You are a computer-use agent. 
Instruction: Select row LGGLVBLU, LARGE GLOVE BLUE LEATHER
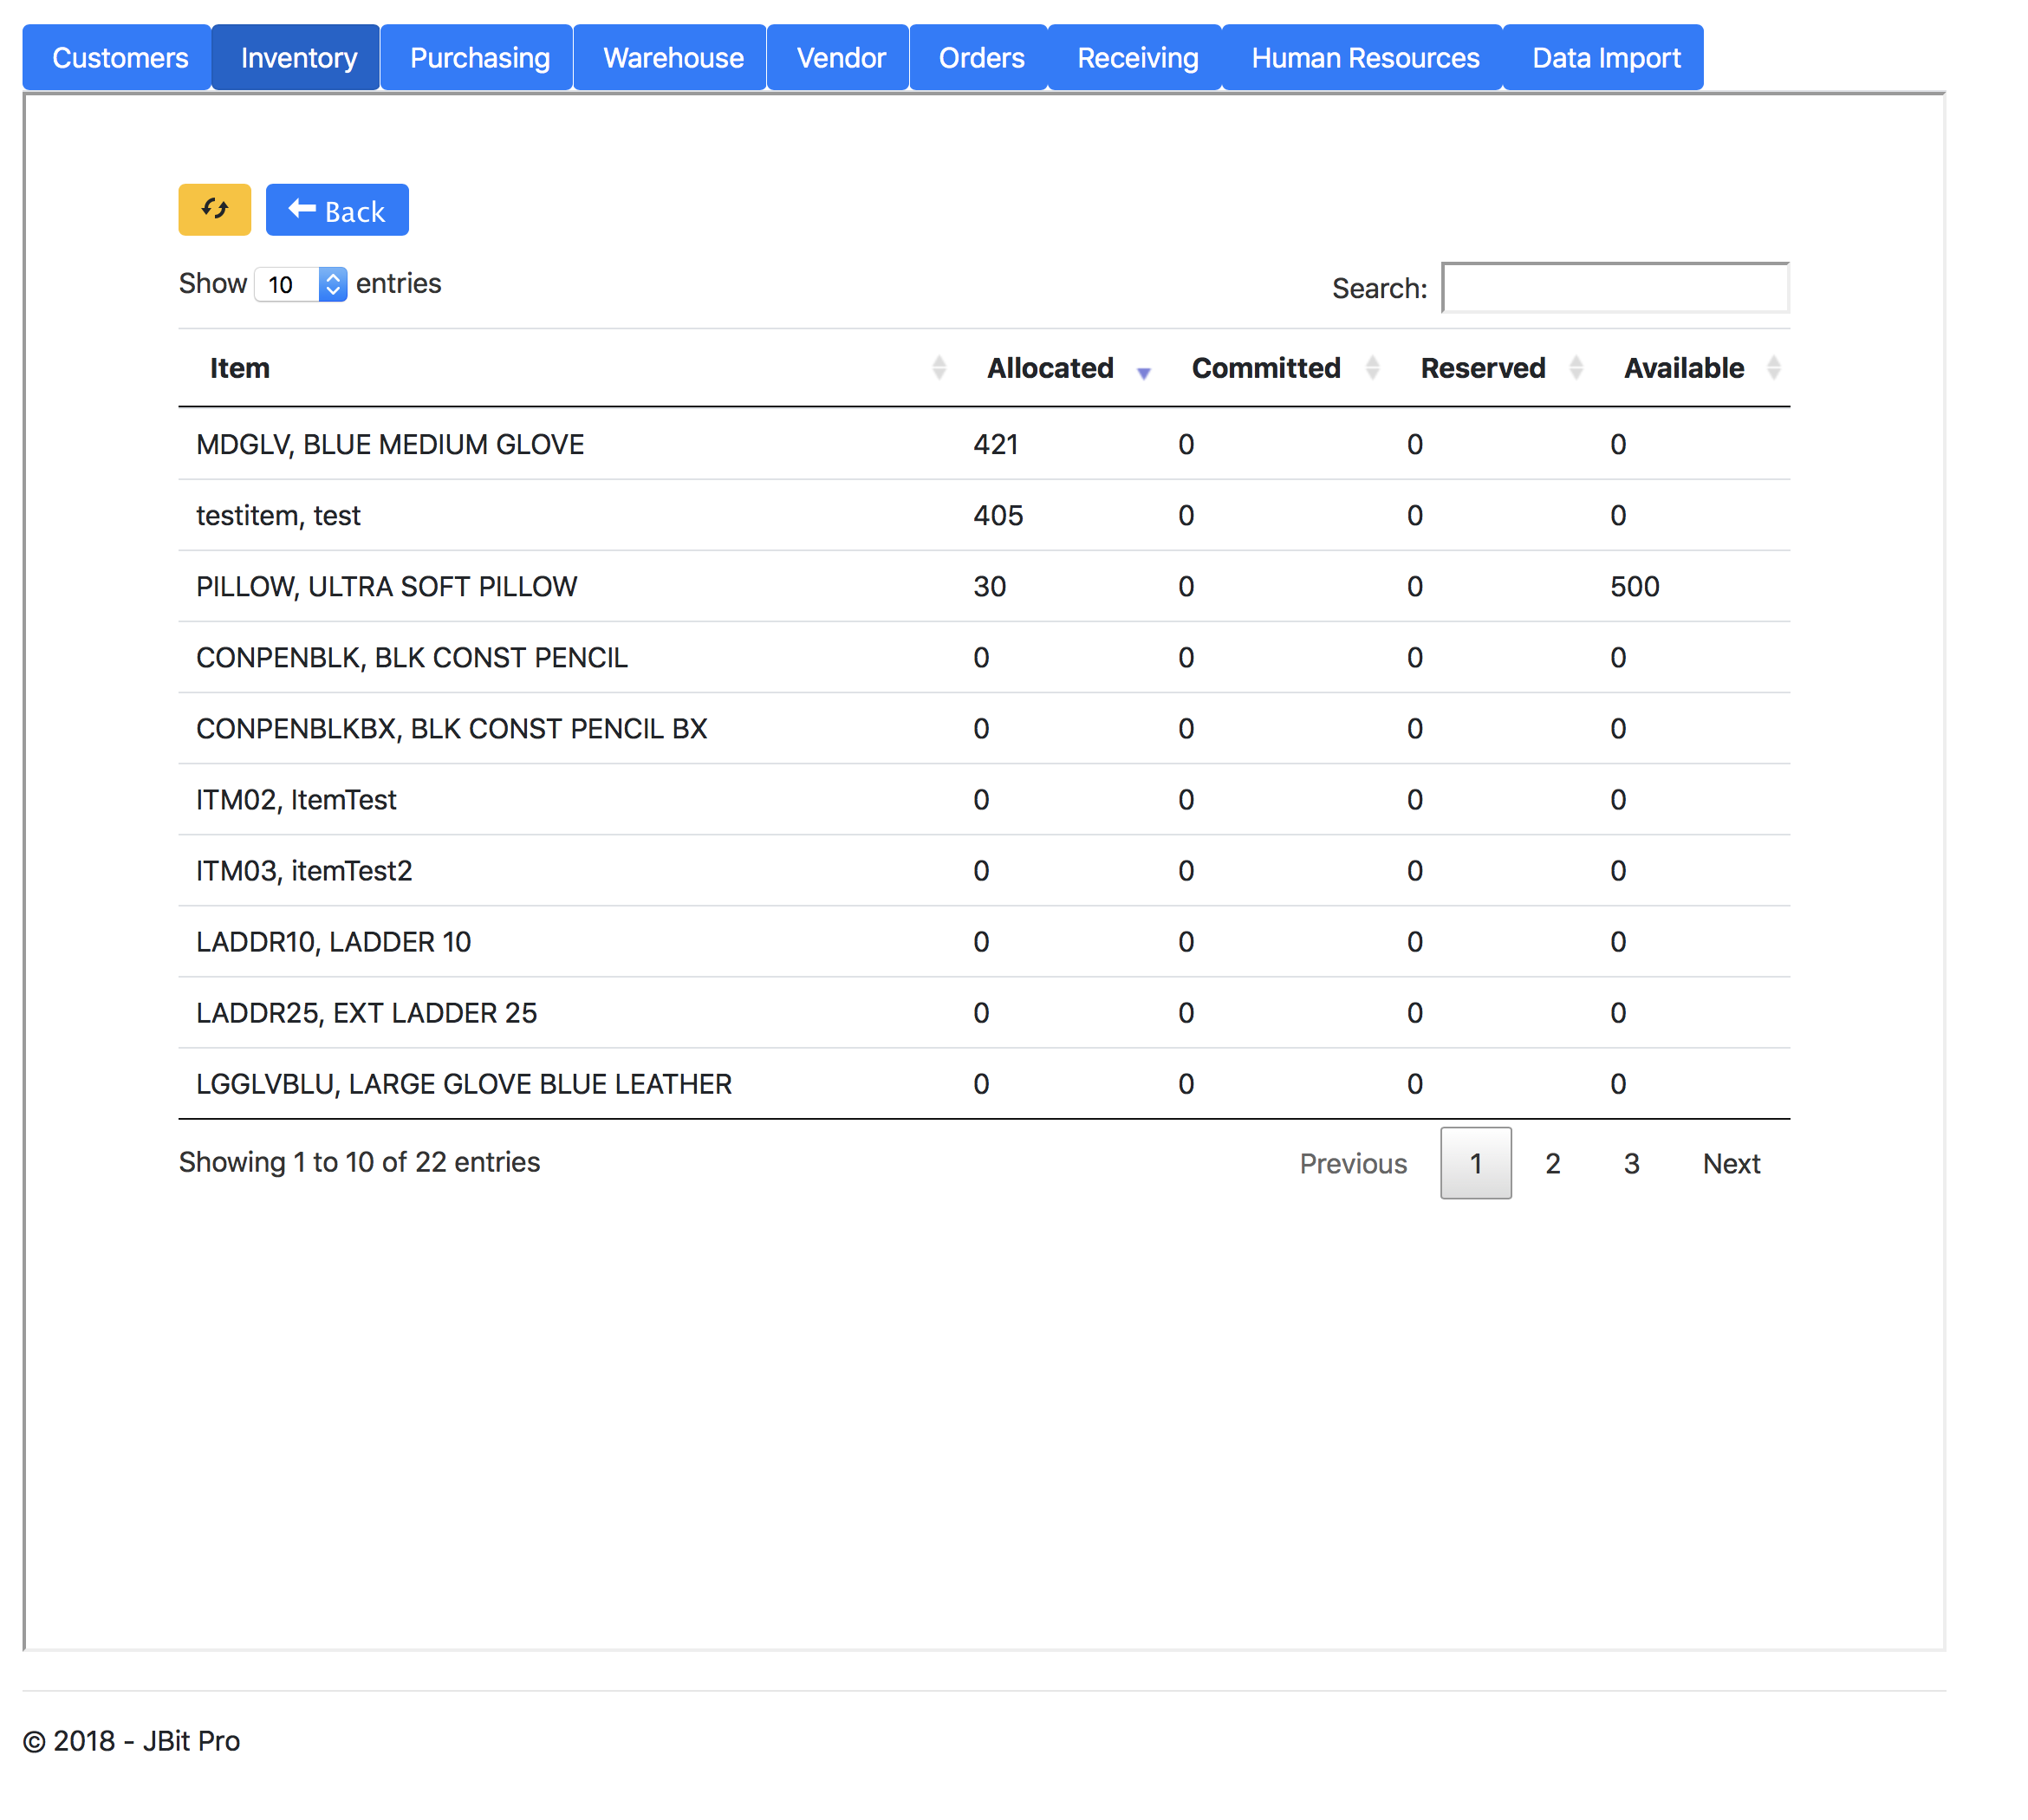point(984,1083)
